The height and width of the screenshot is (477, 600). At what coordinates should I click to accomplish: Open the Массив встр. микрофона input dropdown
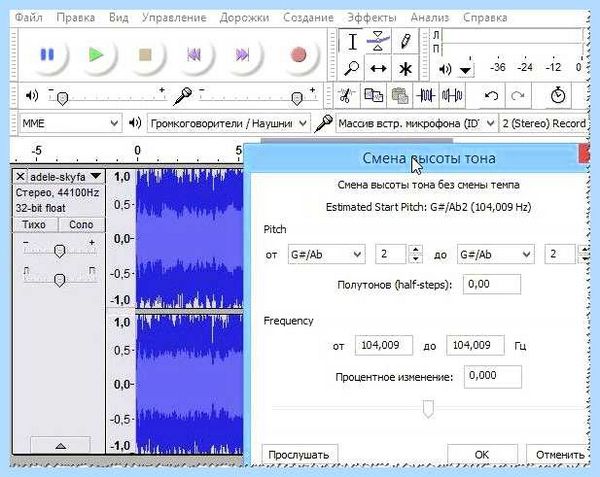[416, 123]
